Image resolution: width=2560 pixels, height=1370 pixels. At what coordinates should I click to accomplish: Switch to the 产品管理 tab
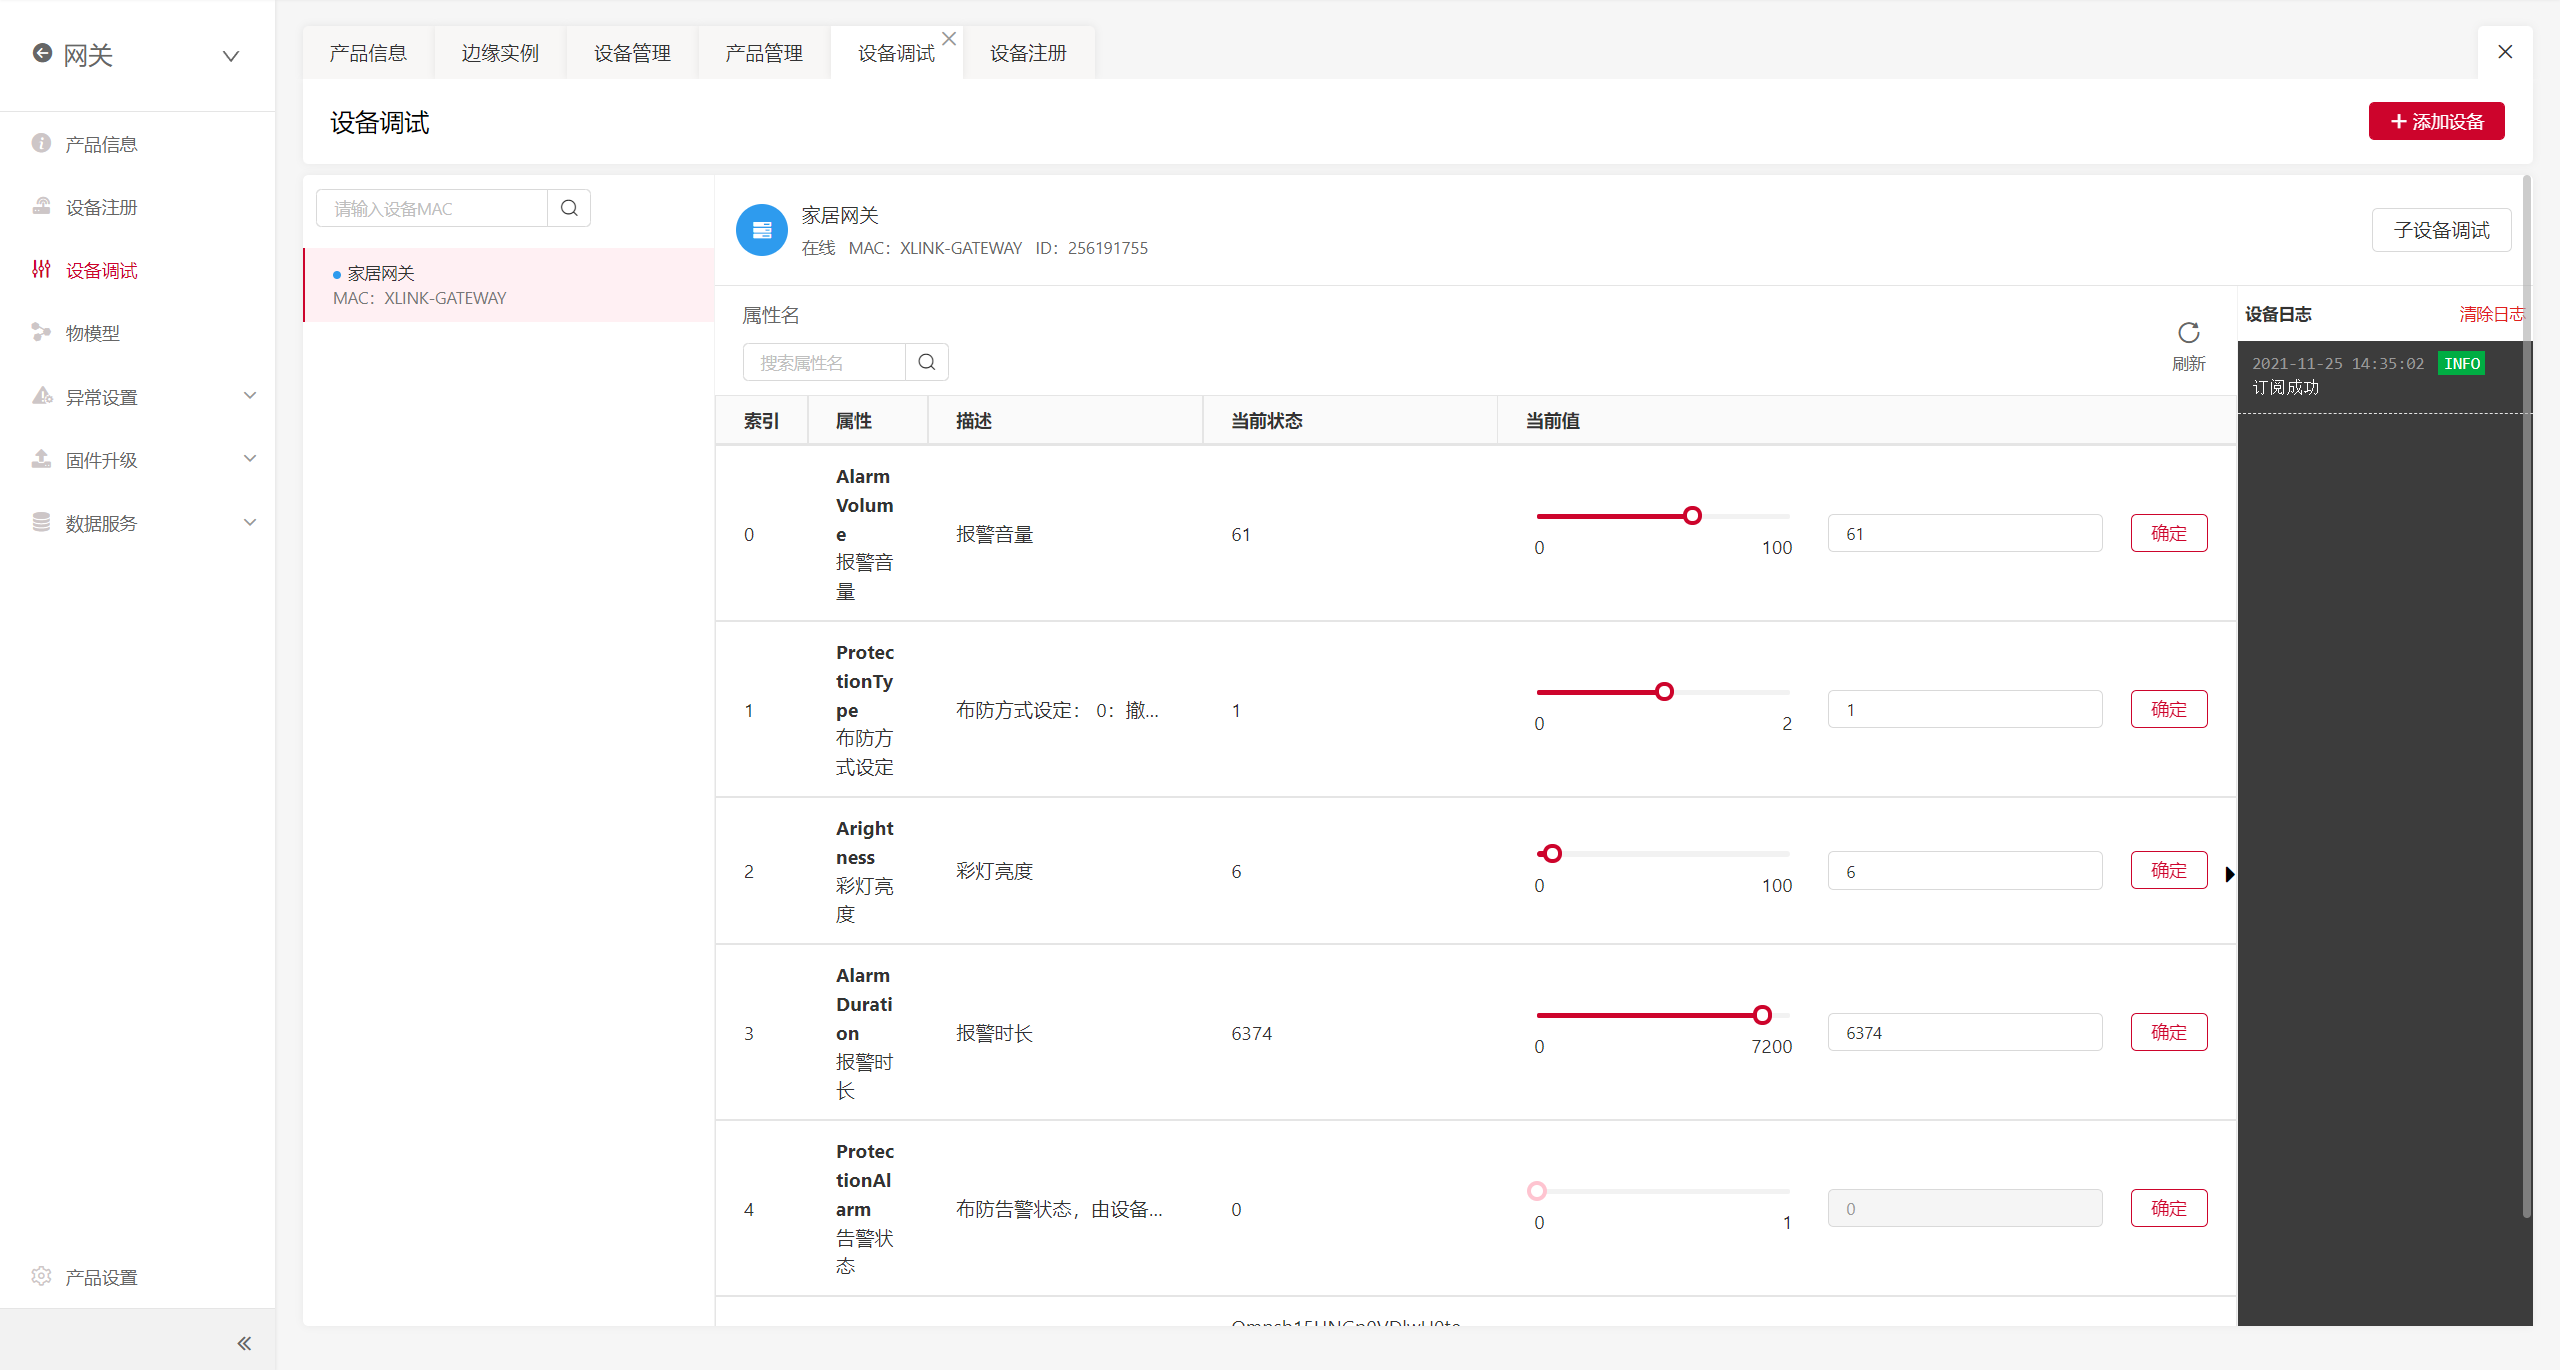[x=764, y=53]
